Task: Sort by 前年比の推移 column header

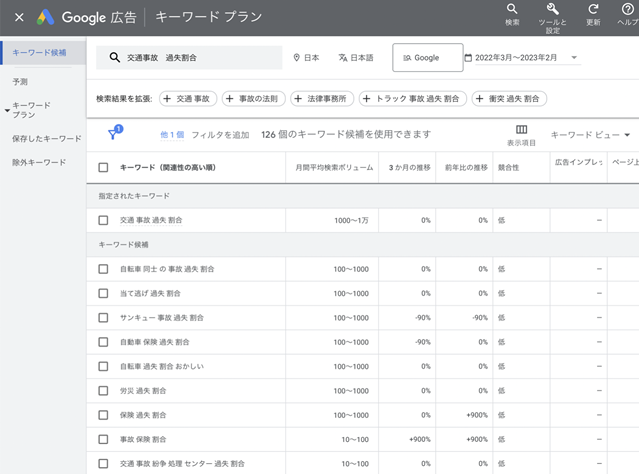Action: (x=466, y=168)
